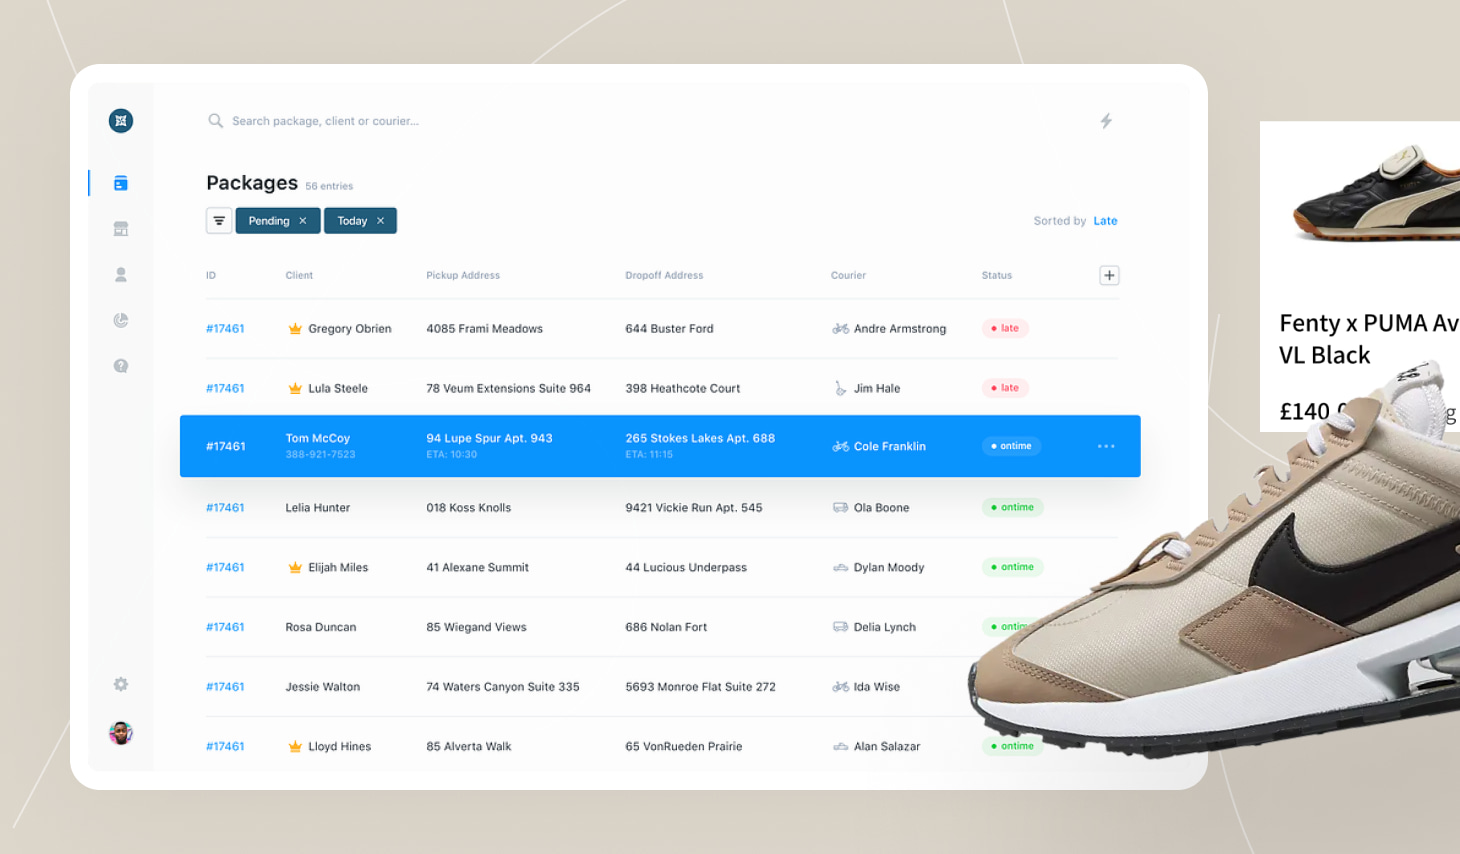Change the sort order 'Late'

(1105, 221)
